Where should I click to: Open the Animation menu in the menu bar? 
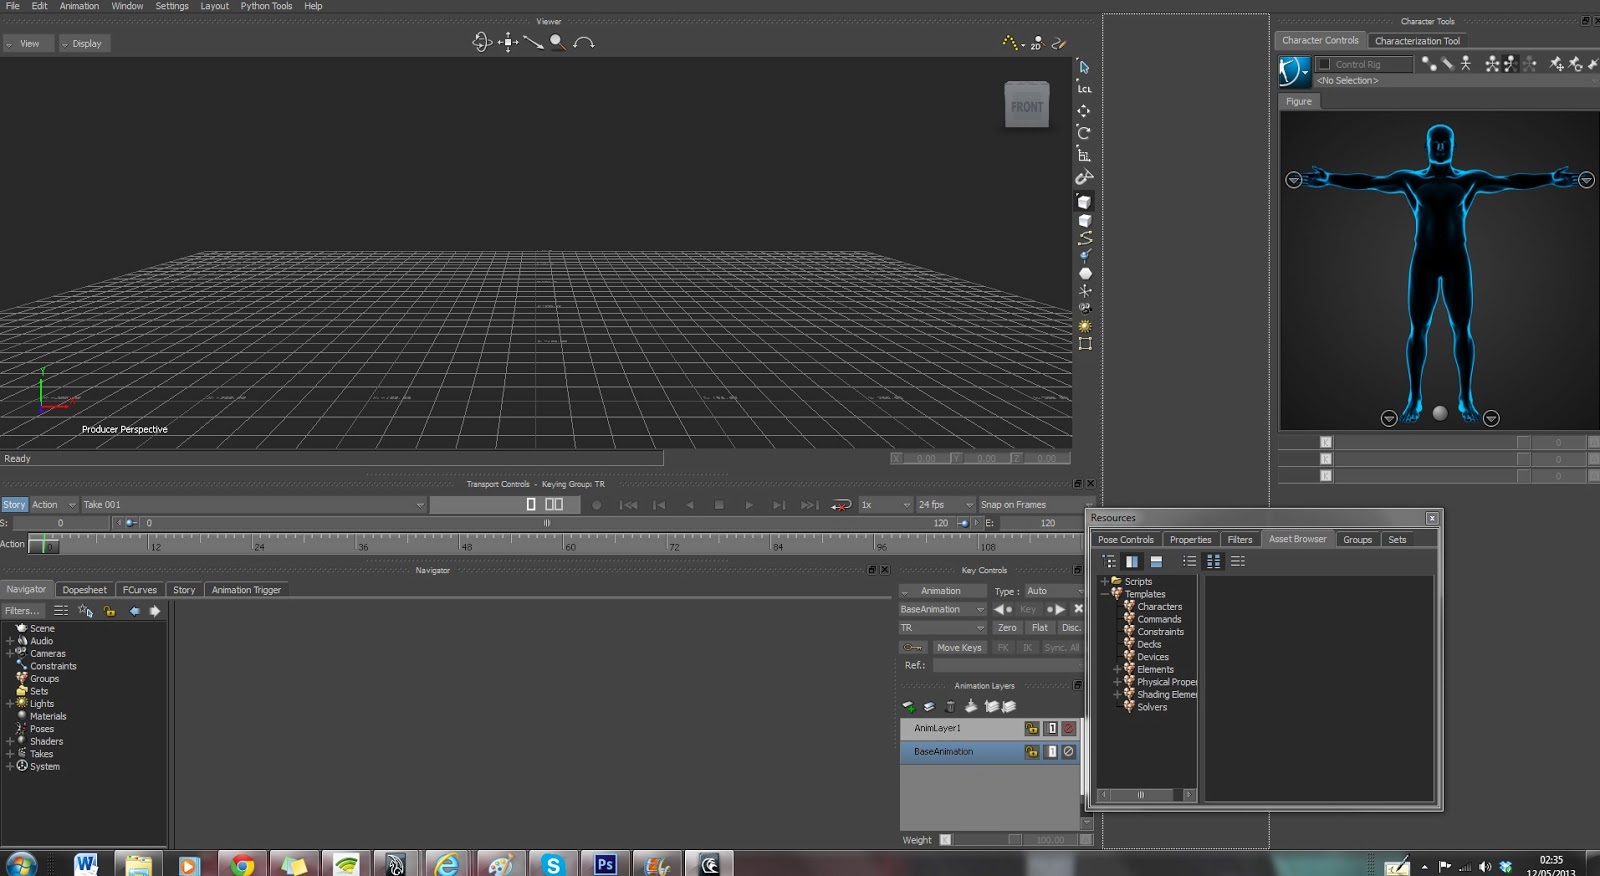(x=79, y=6)
